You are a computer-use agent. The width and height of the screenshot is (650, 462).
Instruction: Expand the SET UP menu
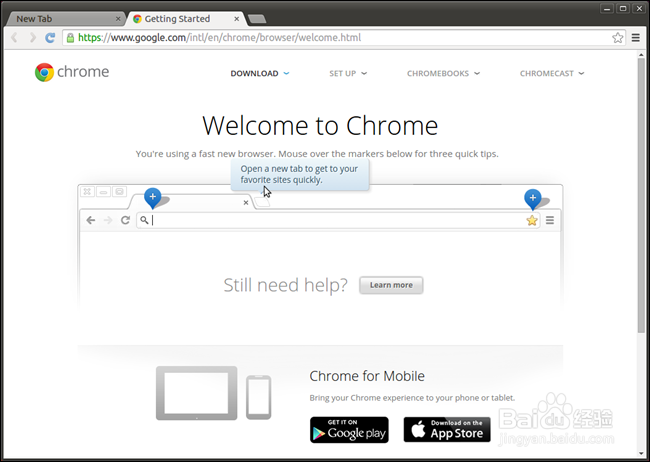coord(348,73)
